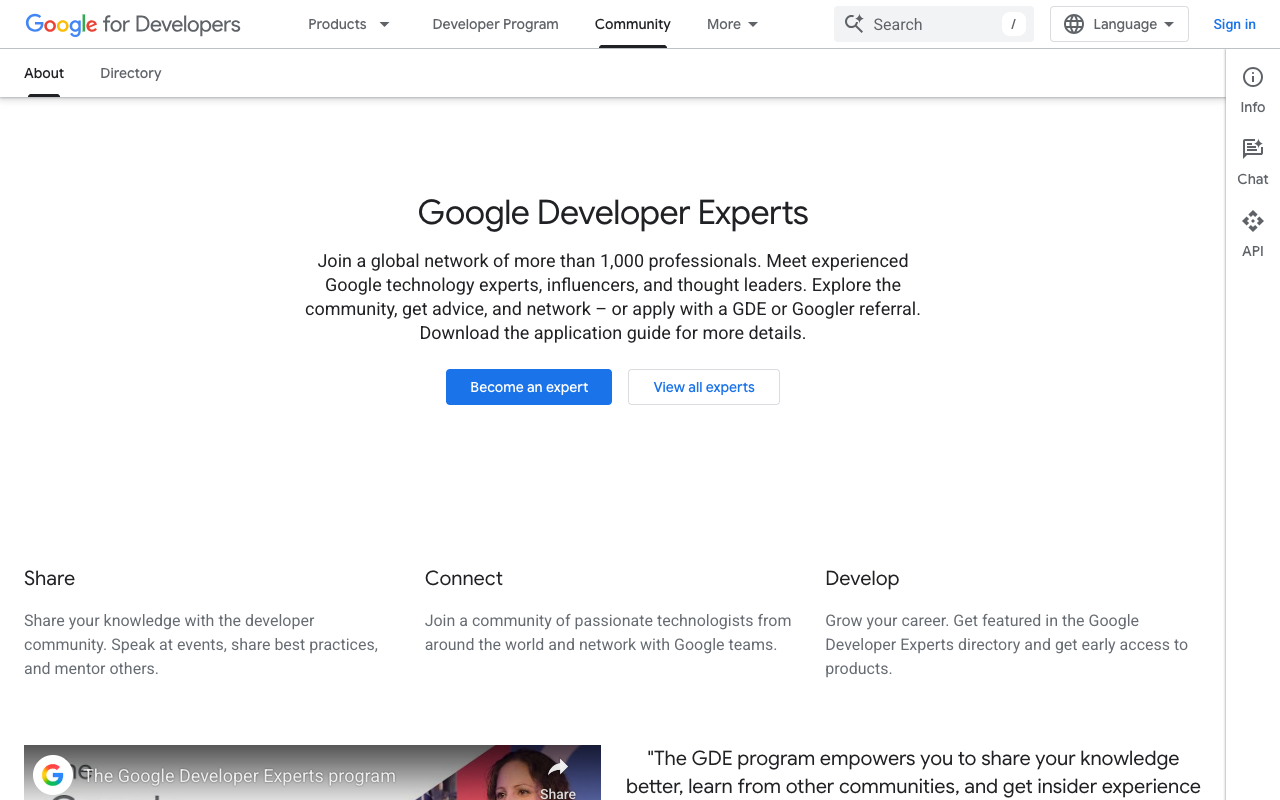The image size is (1280, 800).
Task: Expand the Products dropdown
Action: pyautogui.click(x=348, y=24)
